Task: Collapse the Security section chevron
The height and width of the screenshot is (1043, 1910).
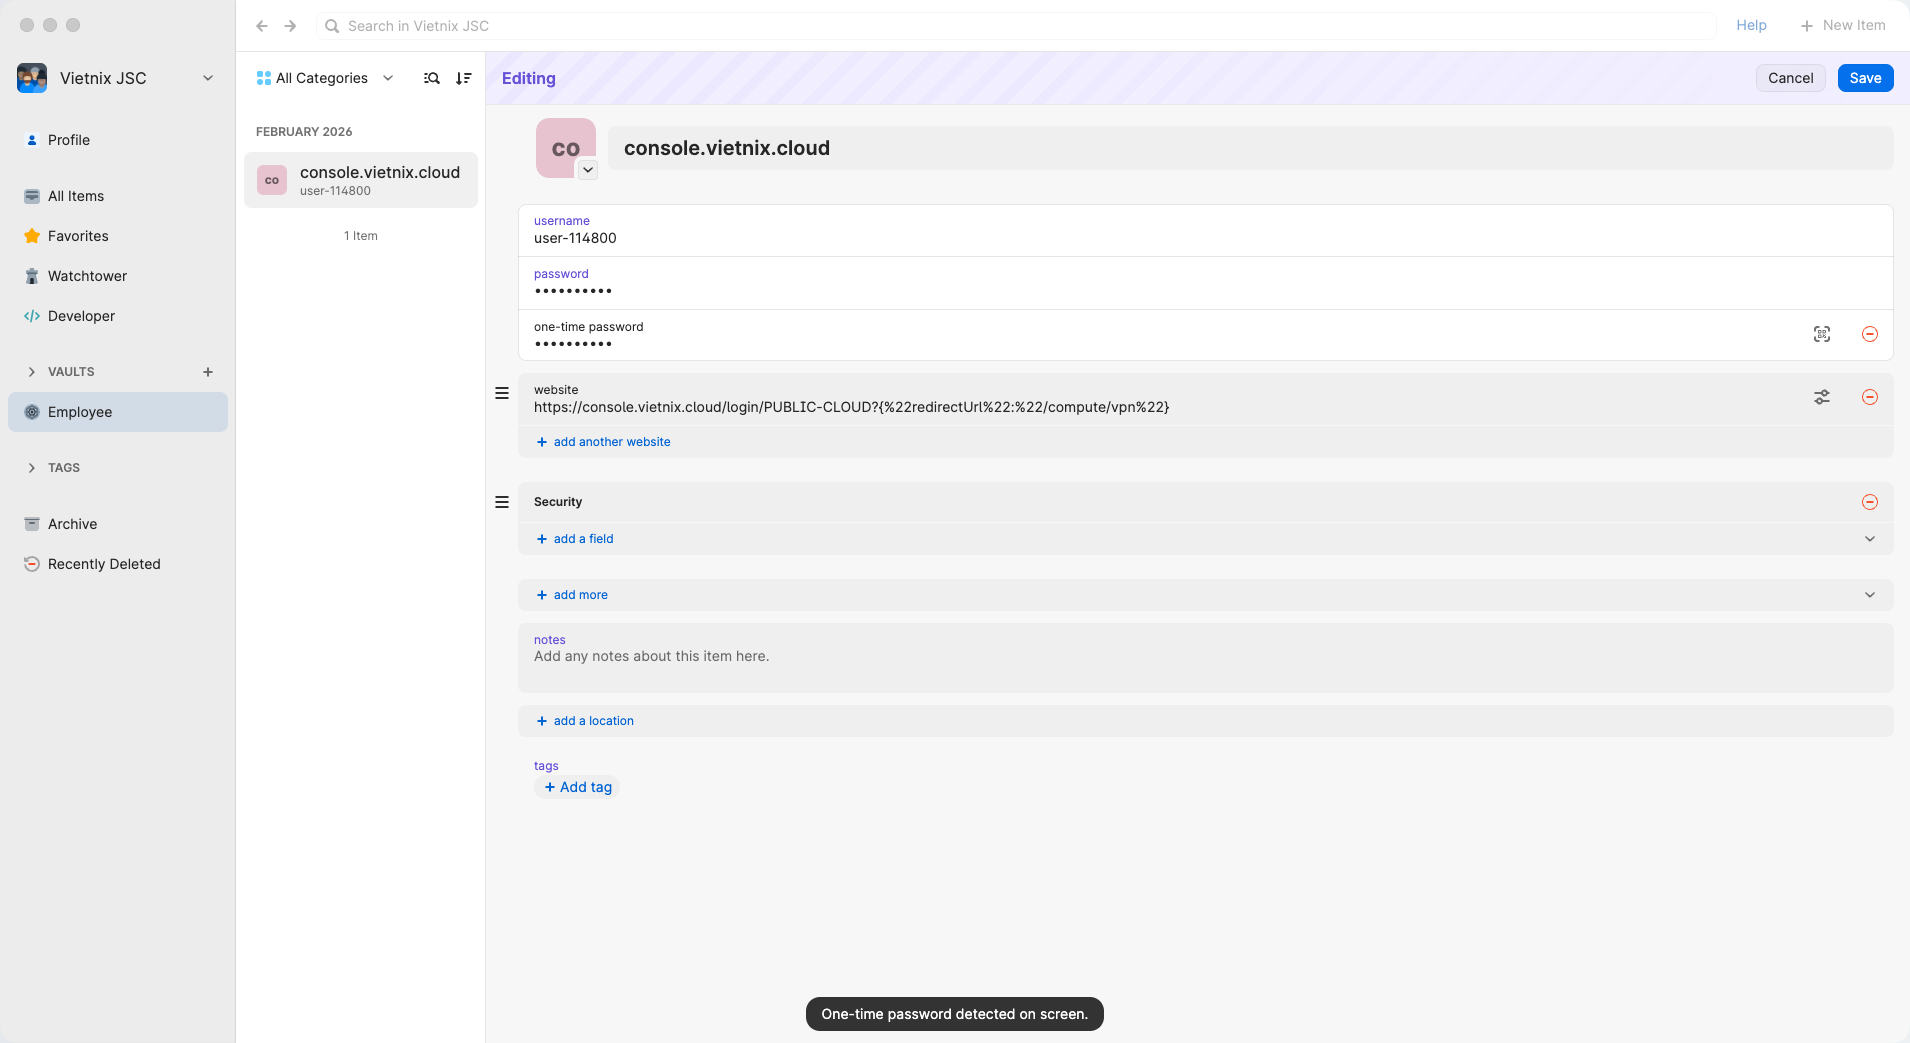Action: (1868, 538)
